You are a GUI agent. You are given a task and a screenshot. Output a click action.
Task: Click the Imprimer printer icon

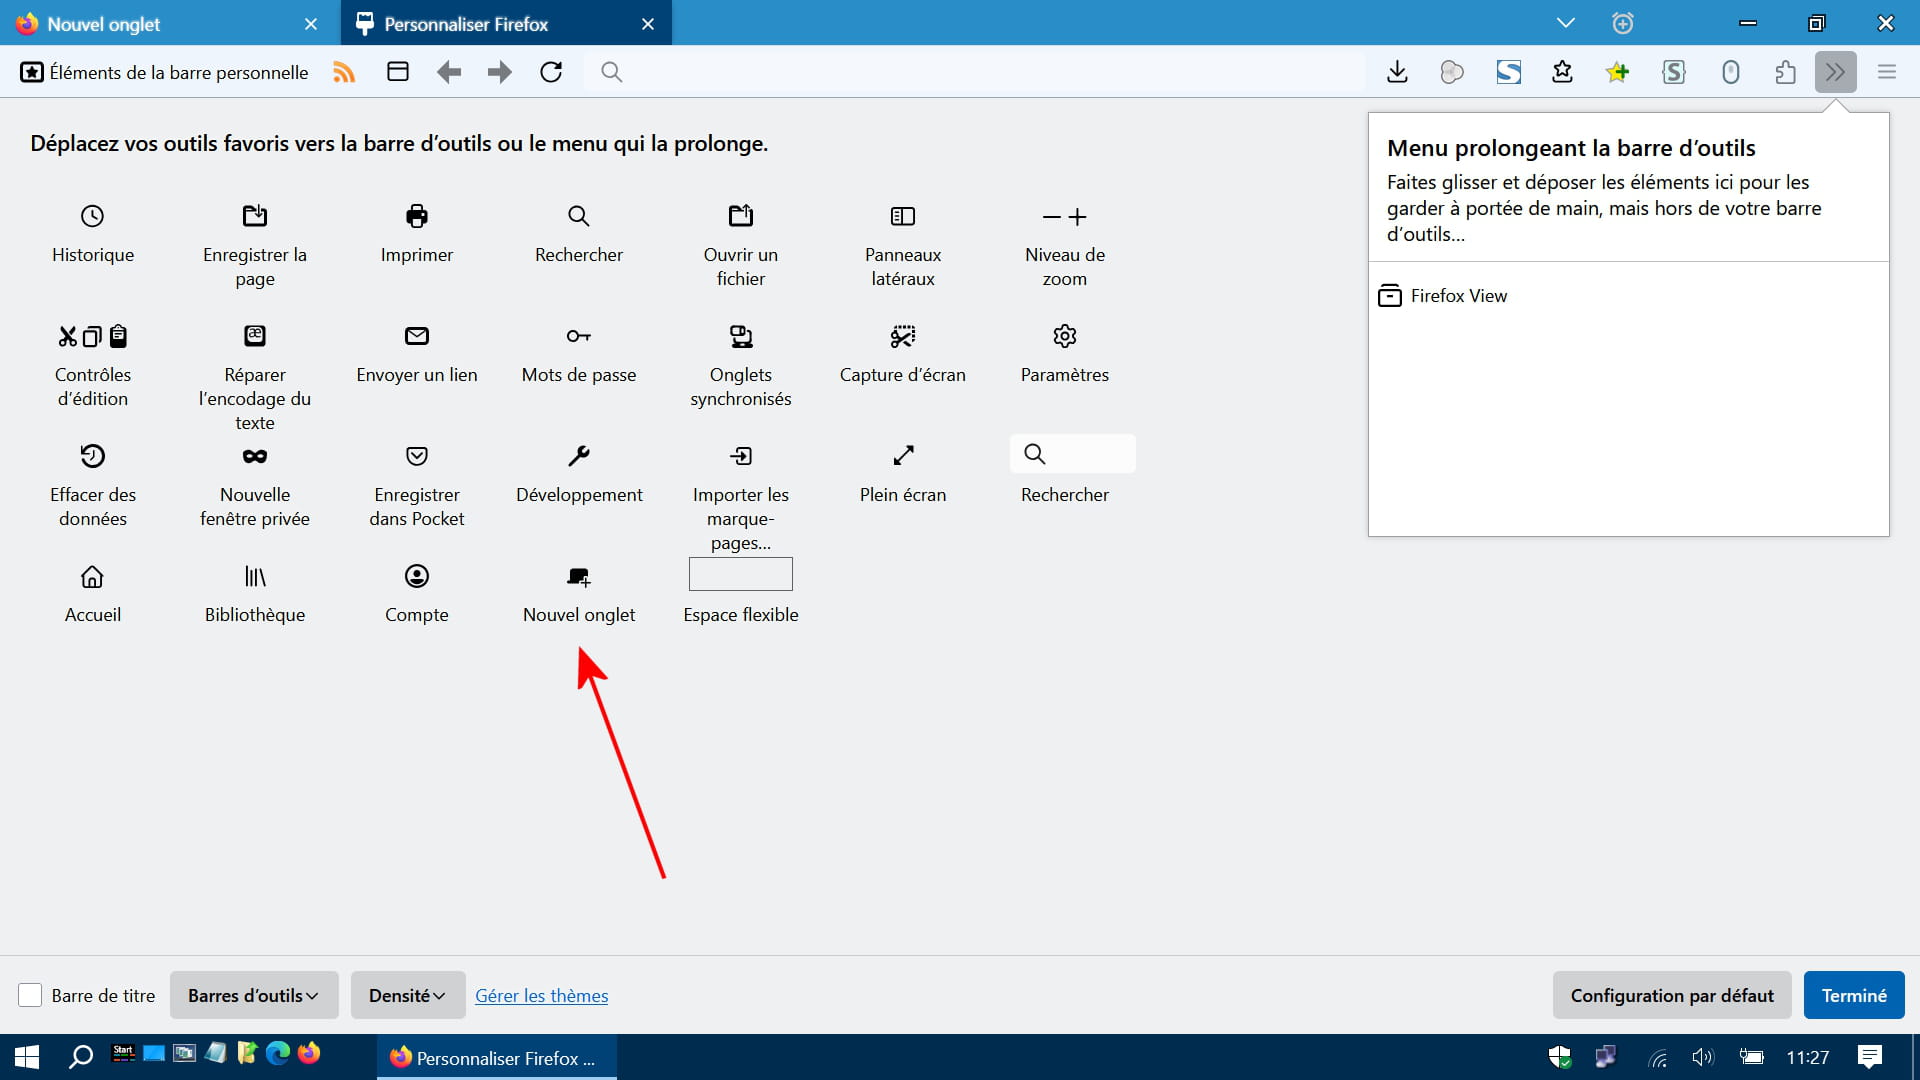click(x=417, y=216)
